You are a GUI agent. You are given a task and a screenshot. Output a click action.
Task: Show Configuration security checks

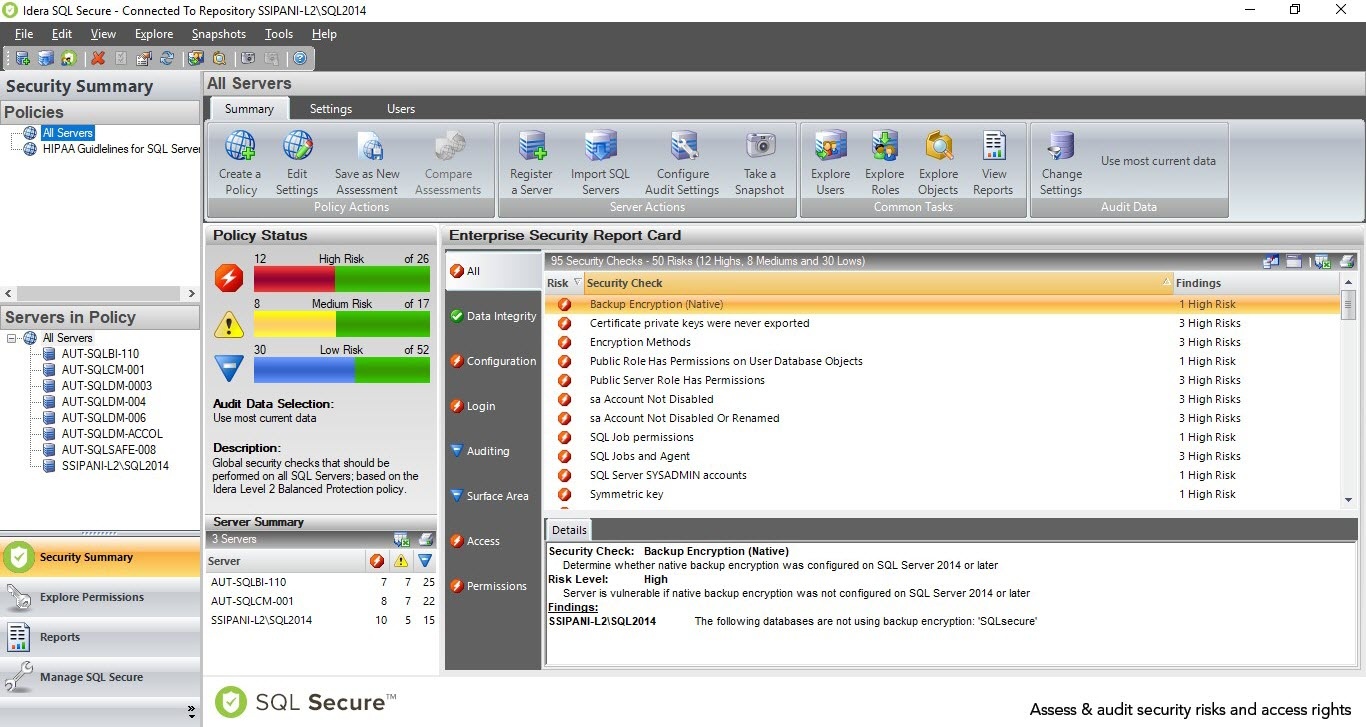coord(493,361)
